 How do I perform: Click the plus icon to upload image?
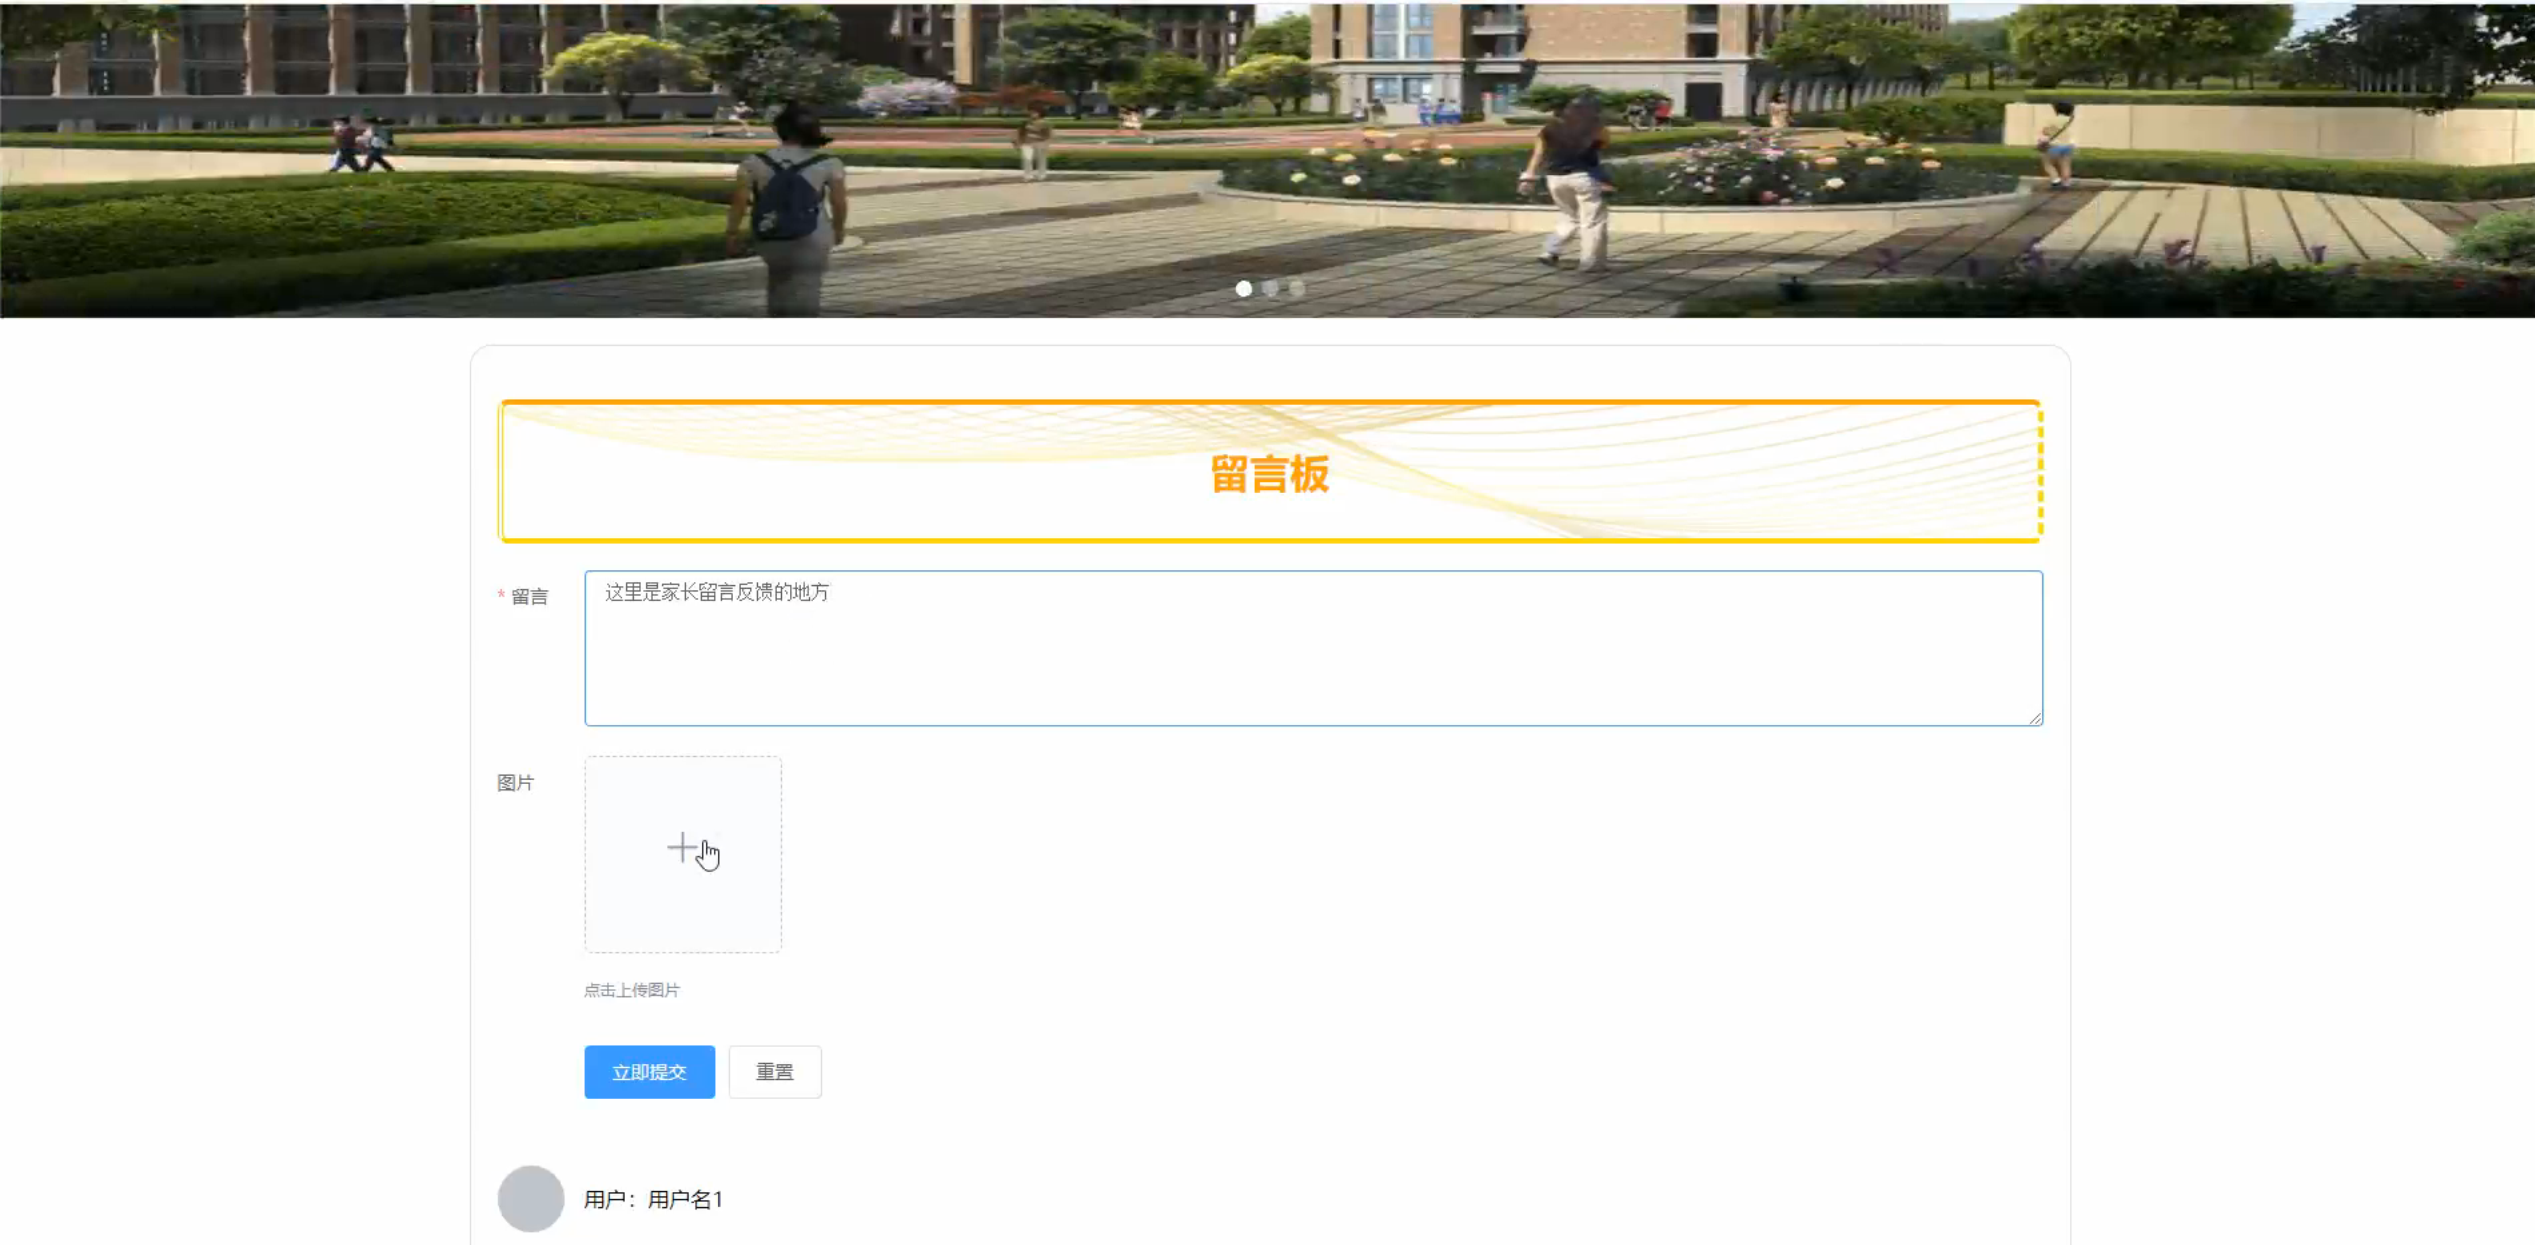682,848
